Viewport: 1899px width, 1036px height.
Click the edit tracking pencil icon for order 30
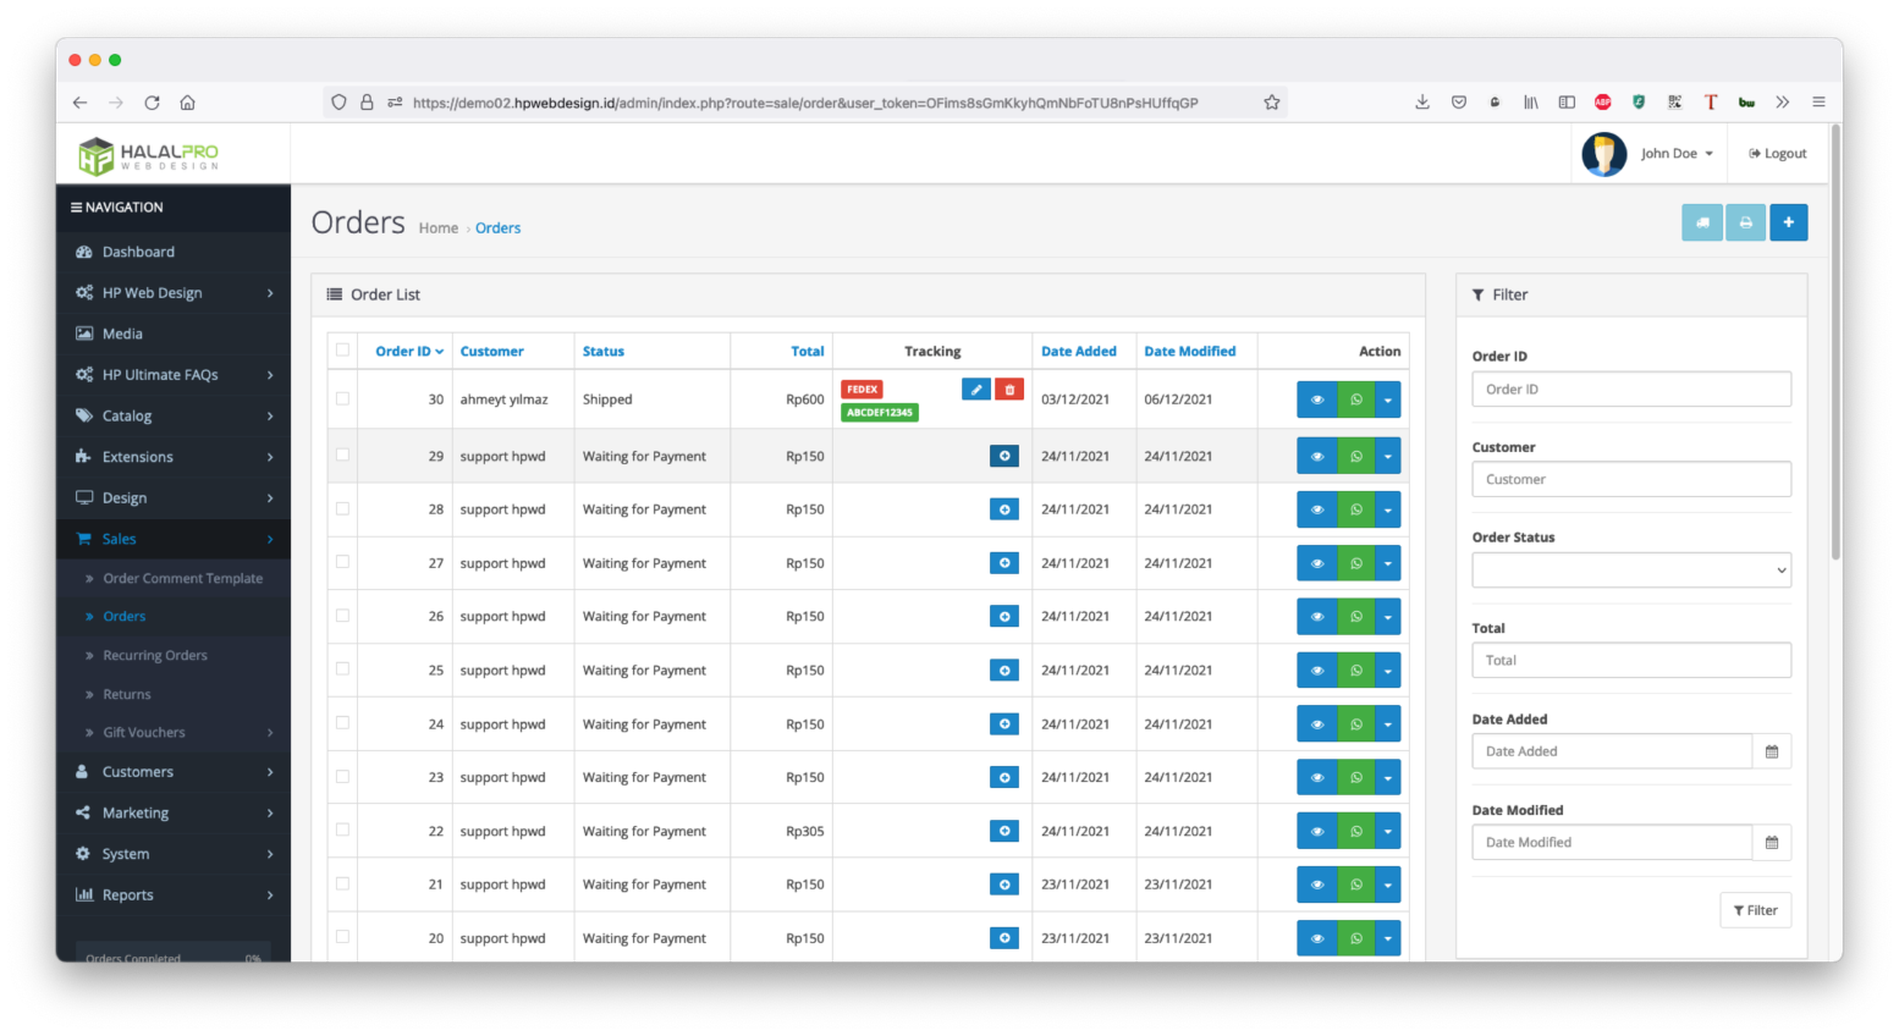coord(975,389)
